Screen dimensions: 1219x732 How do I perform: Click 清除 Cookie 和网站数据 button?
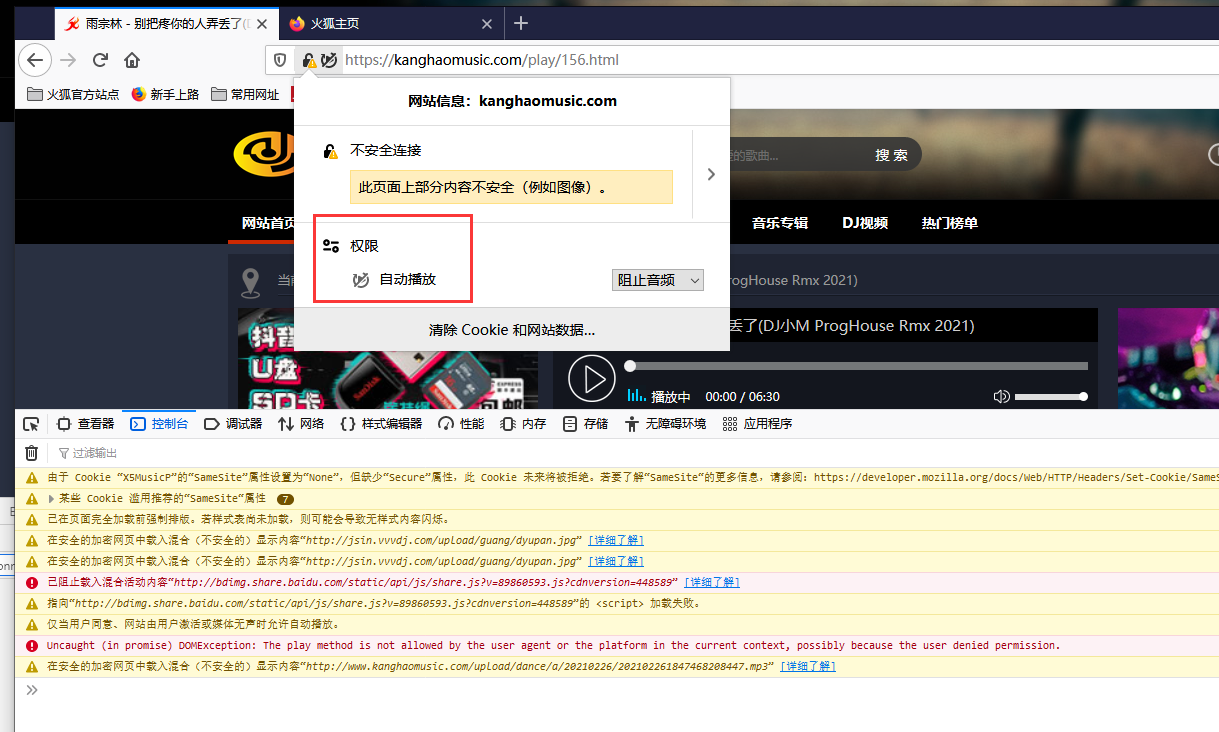[x=512, y=330]
